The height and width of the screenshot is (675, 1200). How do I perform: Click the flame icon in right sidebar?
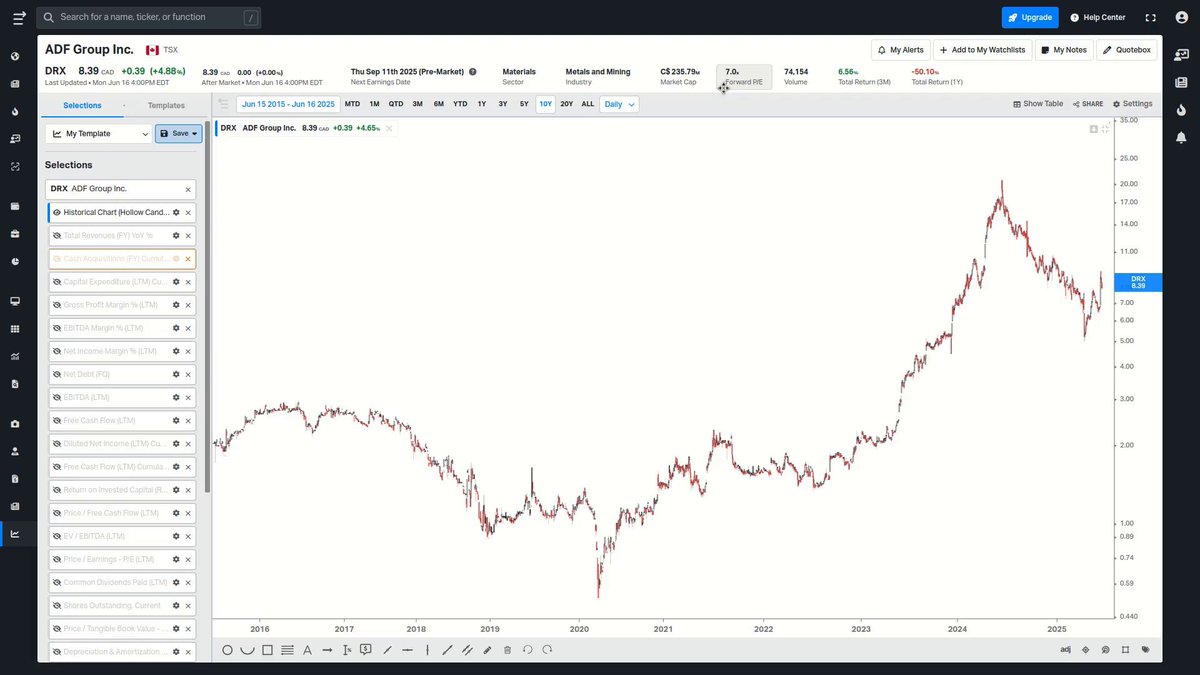pyautogui.click(x=1181, y=110)
